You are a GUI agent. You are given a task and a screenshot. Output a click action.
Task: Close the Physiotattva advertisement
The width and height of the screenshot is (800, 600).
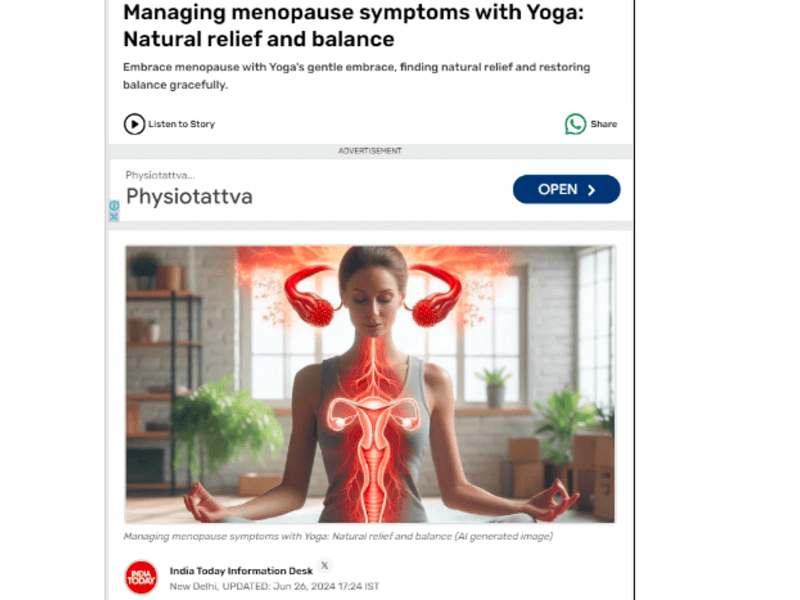[x=114, y=216]
